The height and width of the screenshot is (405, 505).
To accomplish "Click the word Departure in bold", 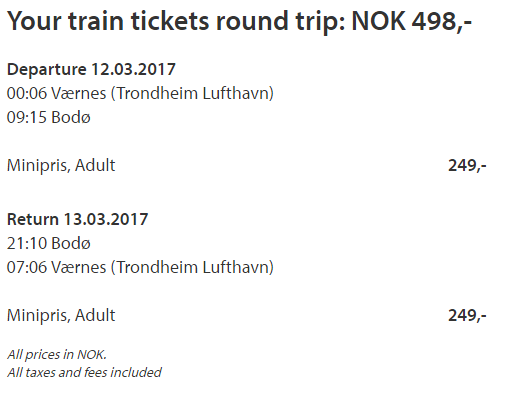I will tap(47, 70).
